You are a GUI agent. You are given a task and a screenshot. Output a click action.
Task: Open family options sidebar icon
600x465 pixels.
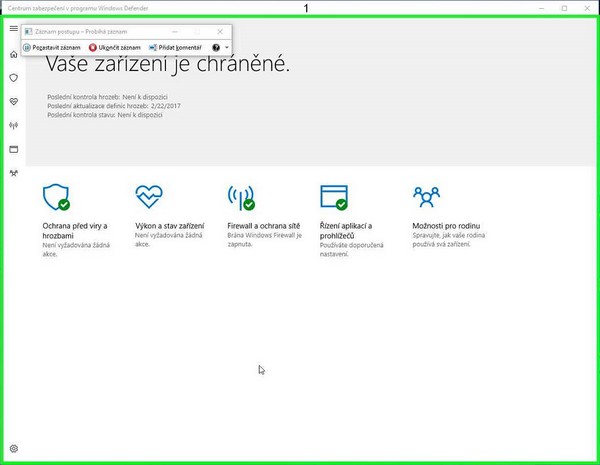[x=14, y=173]
